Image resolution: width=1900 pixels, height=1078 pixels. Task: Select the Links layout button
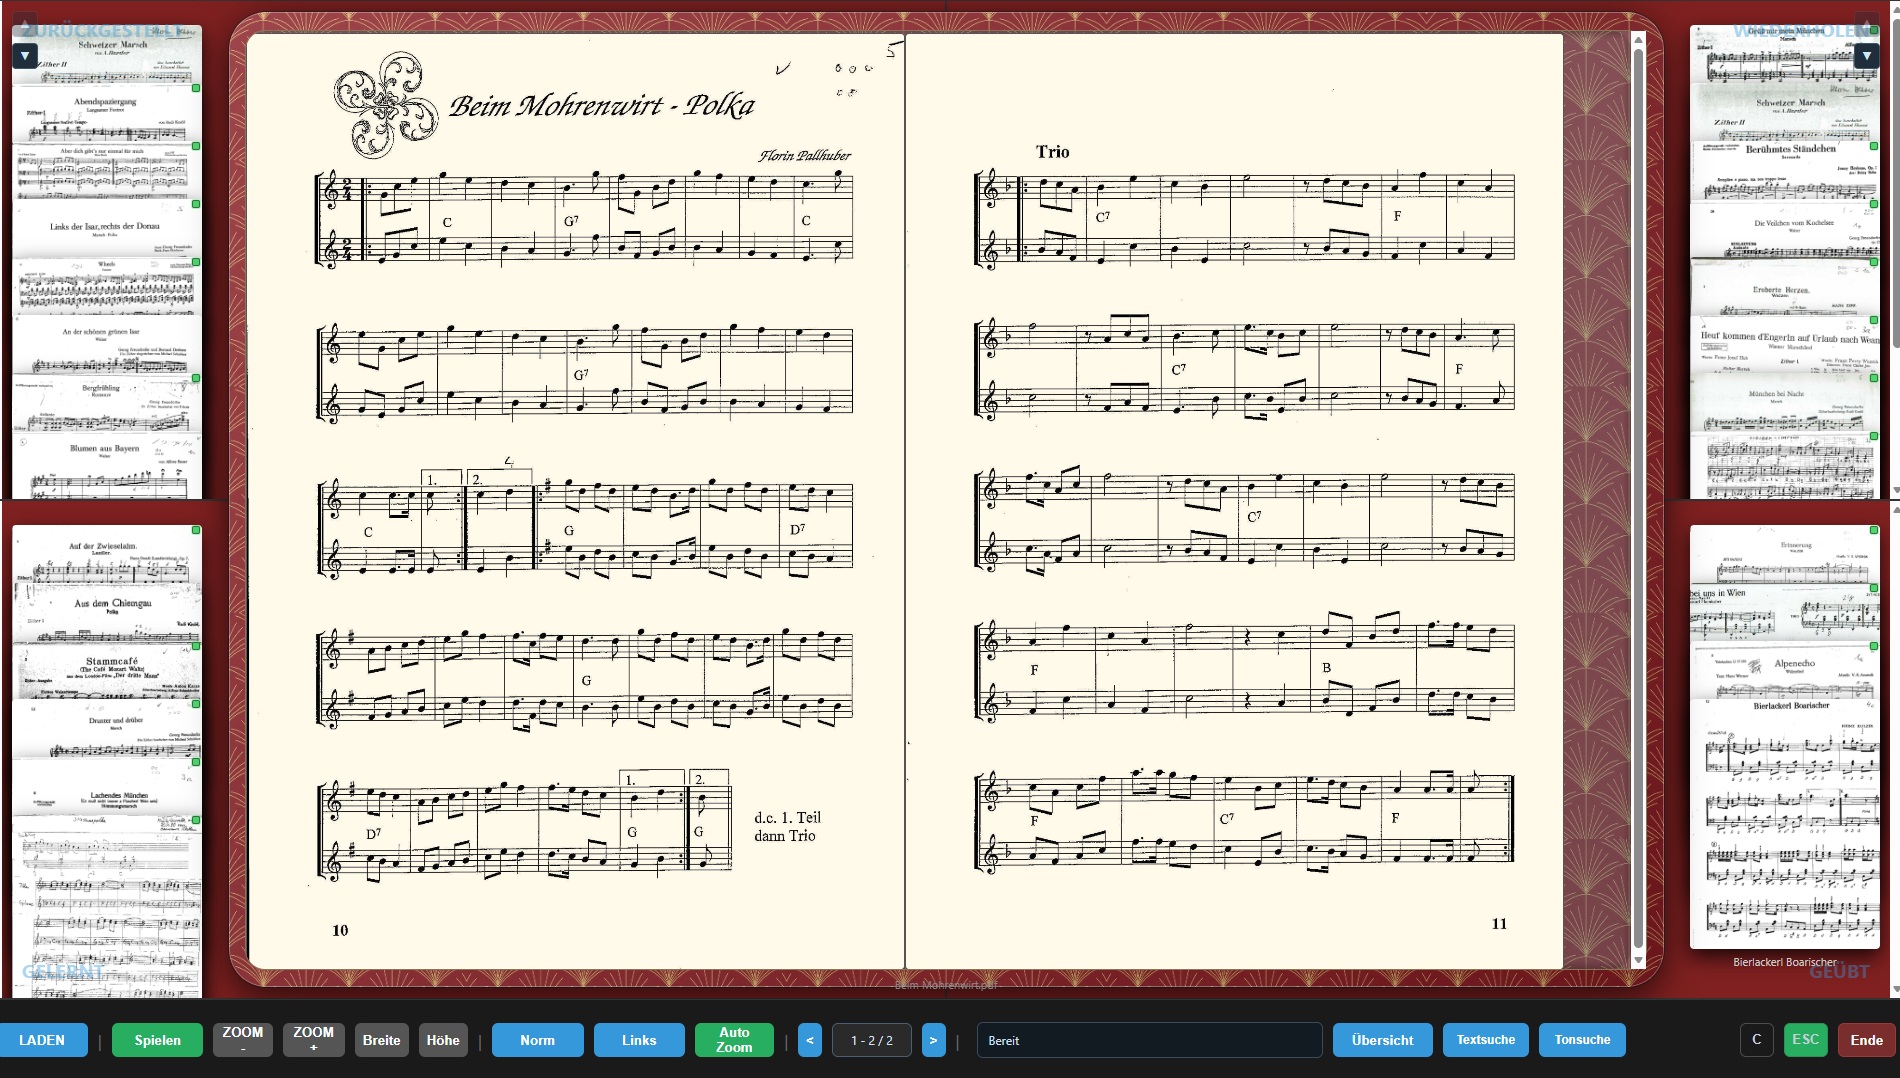[x=639, y=1040]
